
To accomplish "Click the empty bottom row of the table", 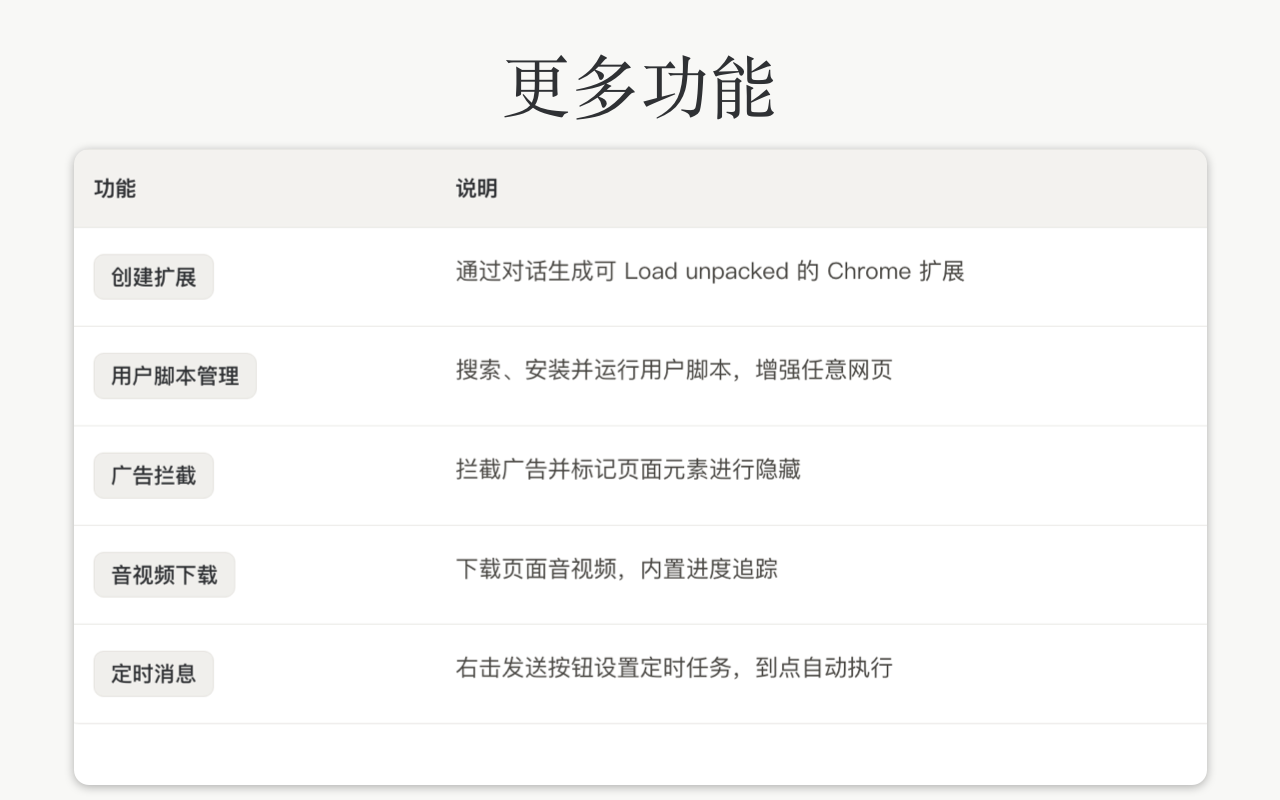I will pyautogui.click(x=640, y=754).
